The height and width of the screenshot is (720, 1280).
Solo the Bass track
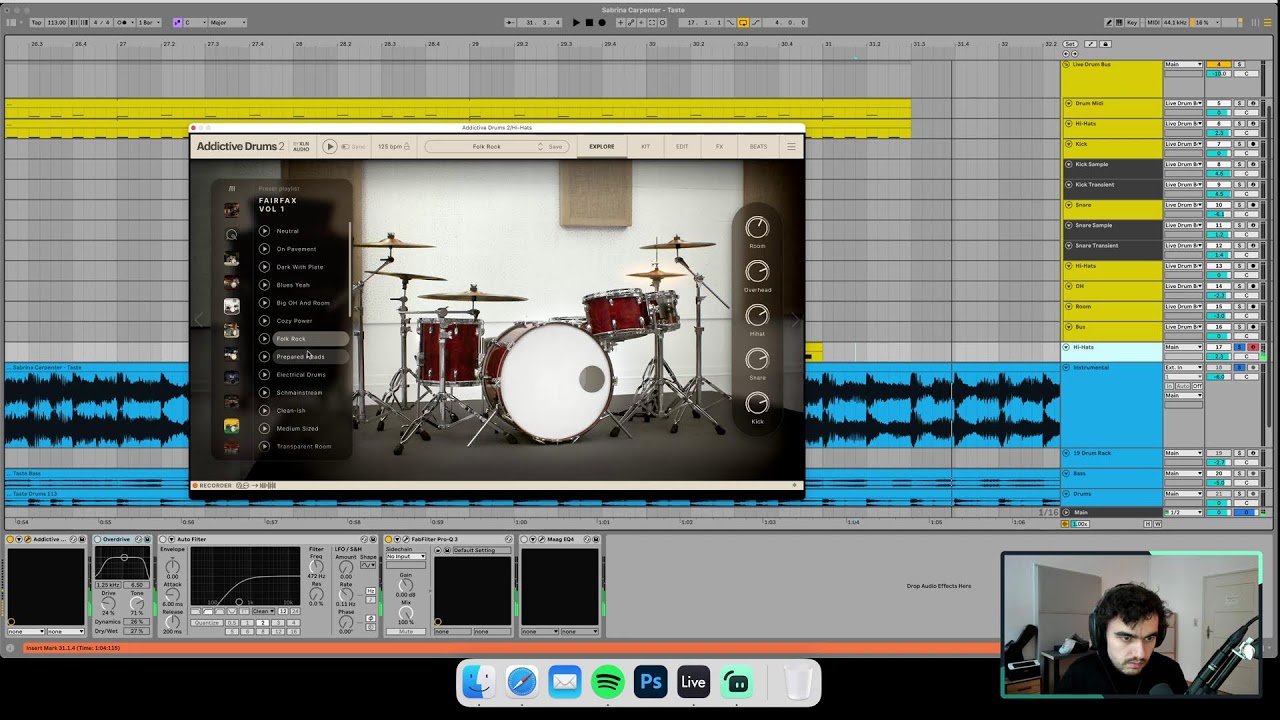[x=1239, y=474]
